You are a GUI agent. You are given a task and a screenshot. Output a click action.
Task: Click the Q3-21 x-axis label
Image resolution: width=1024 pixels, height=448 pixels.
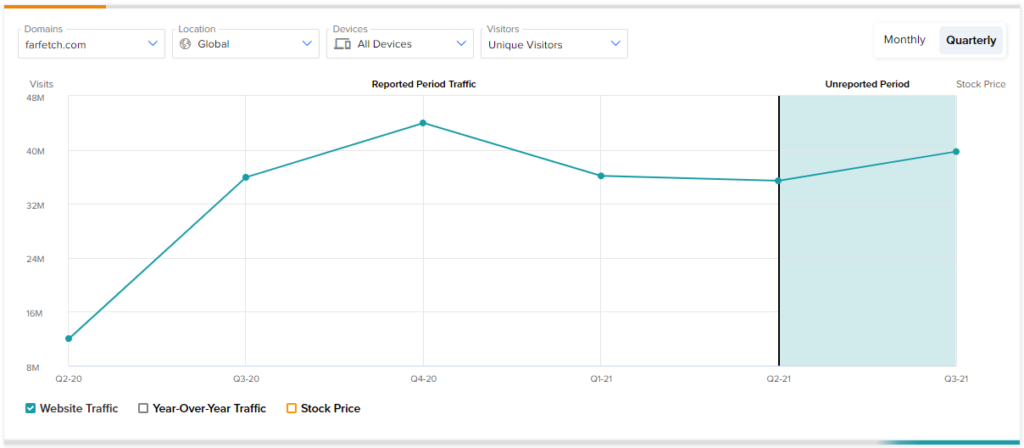pyautogui.click(x=956, y=379)
